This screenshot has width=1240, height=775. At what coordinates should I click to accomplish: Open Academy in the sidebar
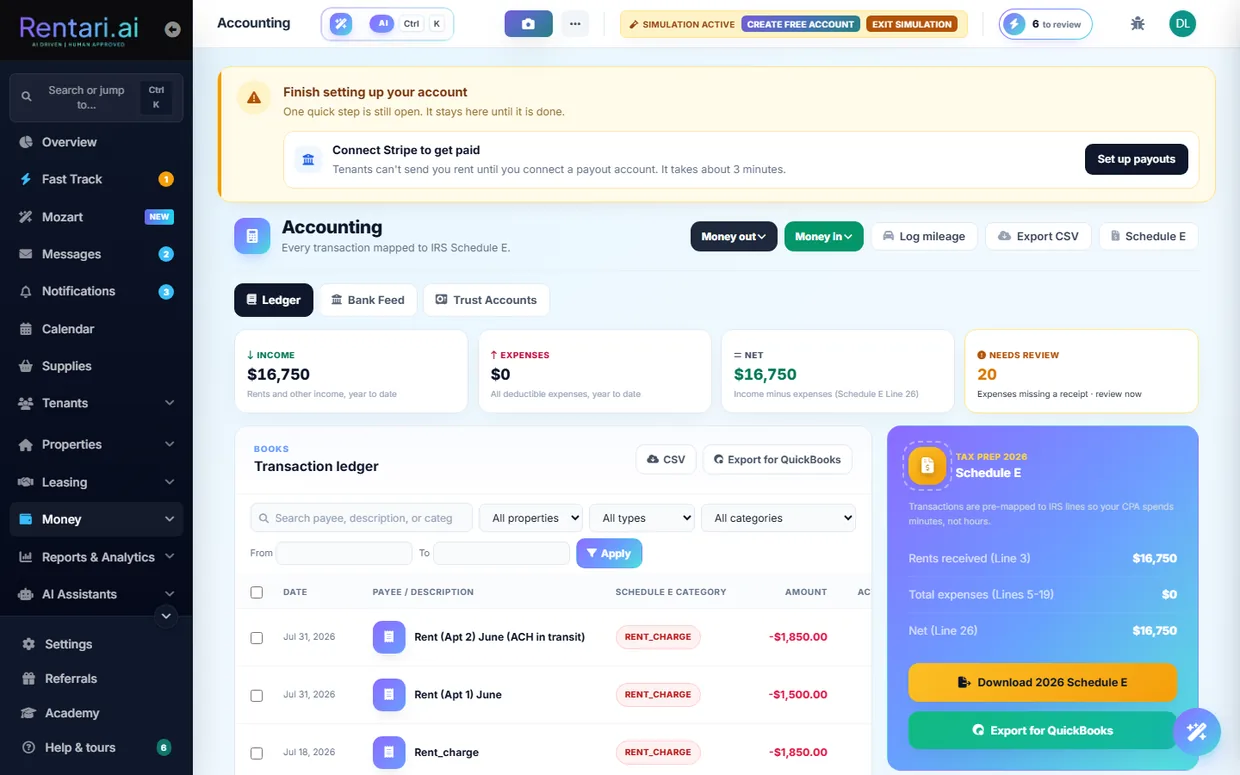[96, 713]
